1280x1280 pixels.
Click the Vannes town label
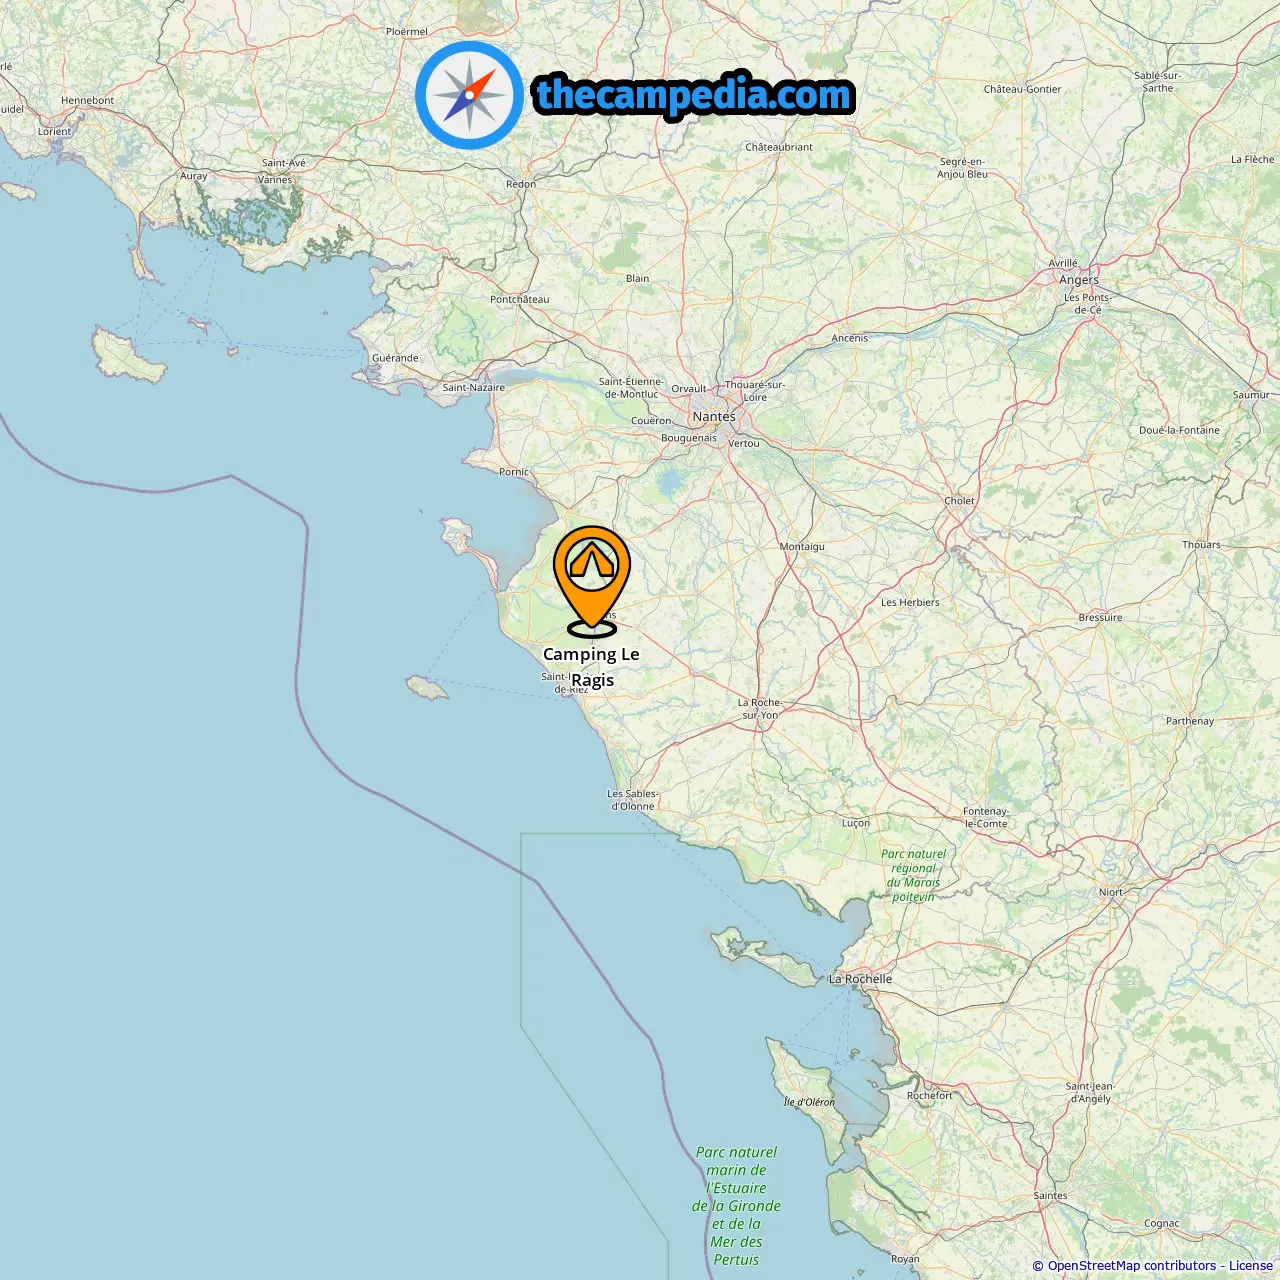tap(275, 180)
